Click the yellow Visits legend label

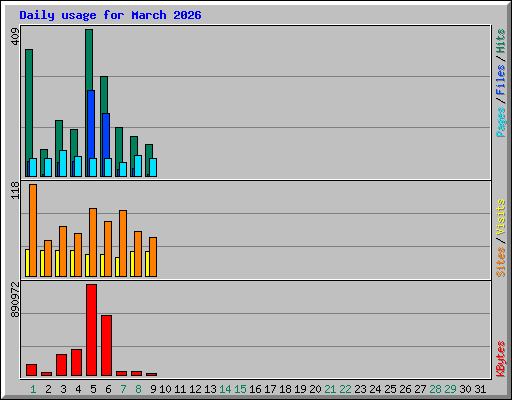point(500,217)
